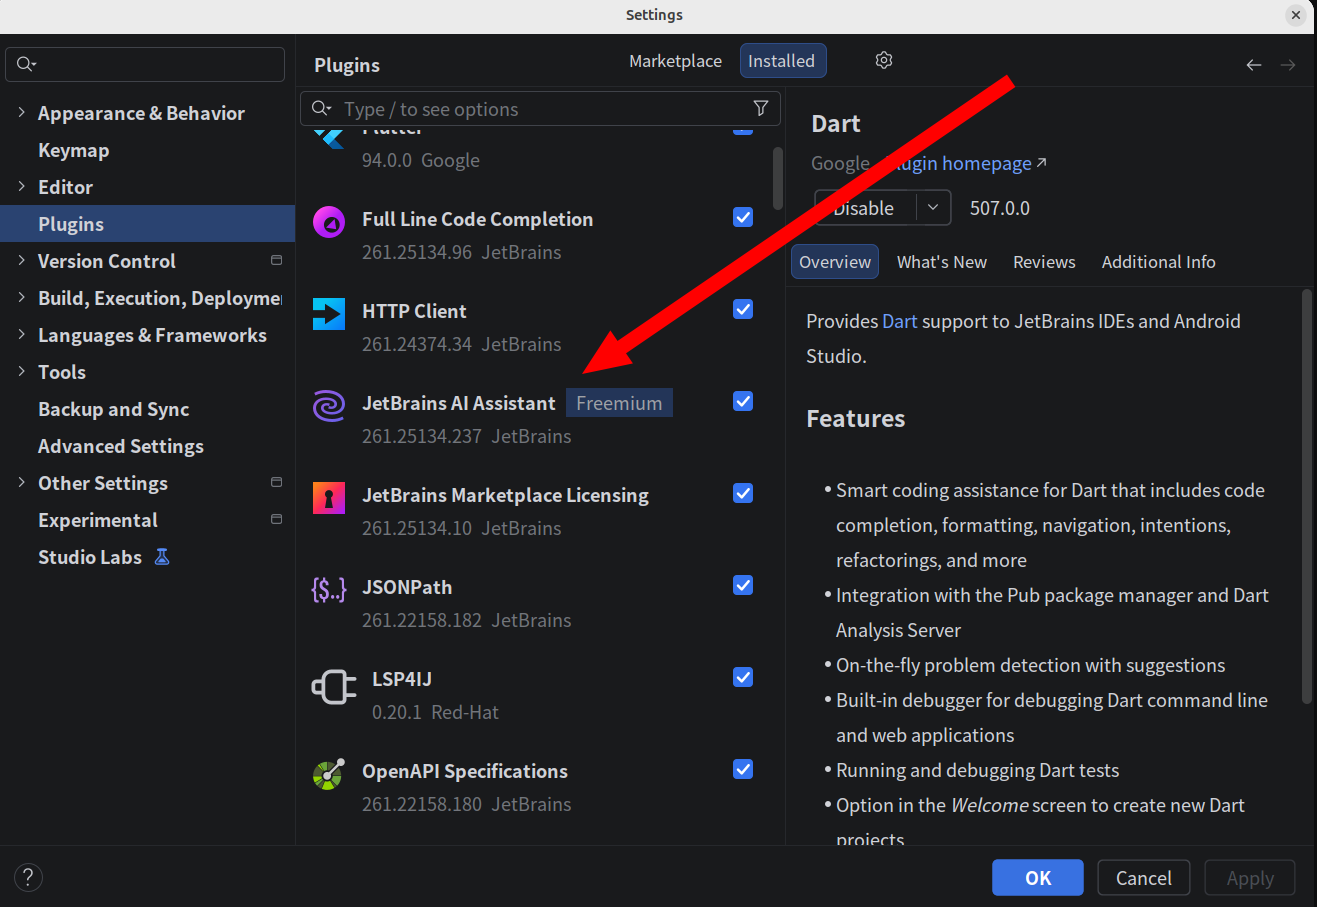This screenshot has height=907, width=1317.
Task: Click the Cancel button
Action: click(x=1144, y=878)
